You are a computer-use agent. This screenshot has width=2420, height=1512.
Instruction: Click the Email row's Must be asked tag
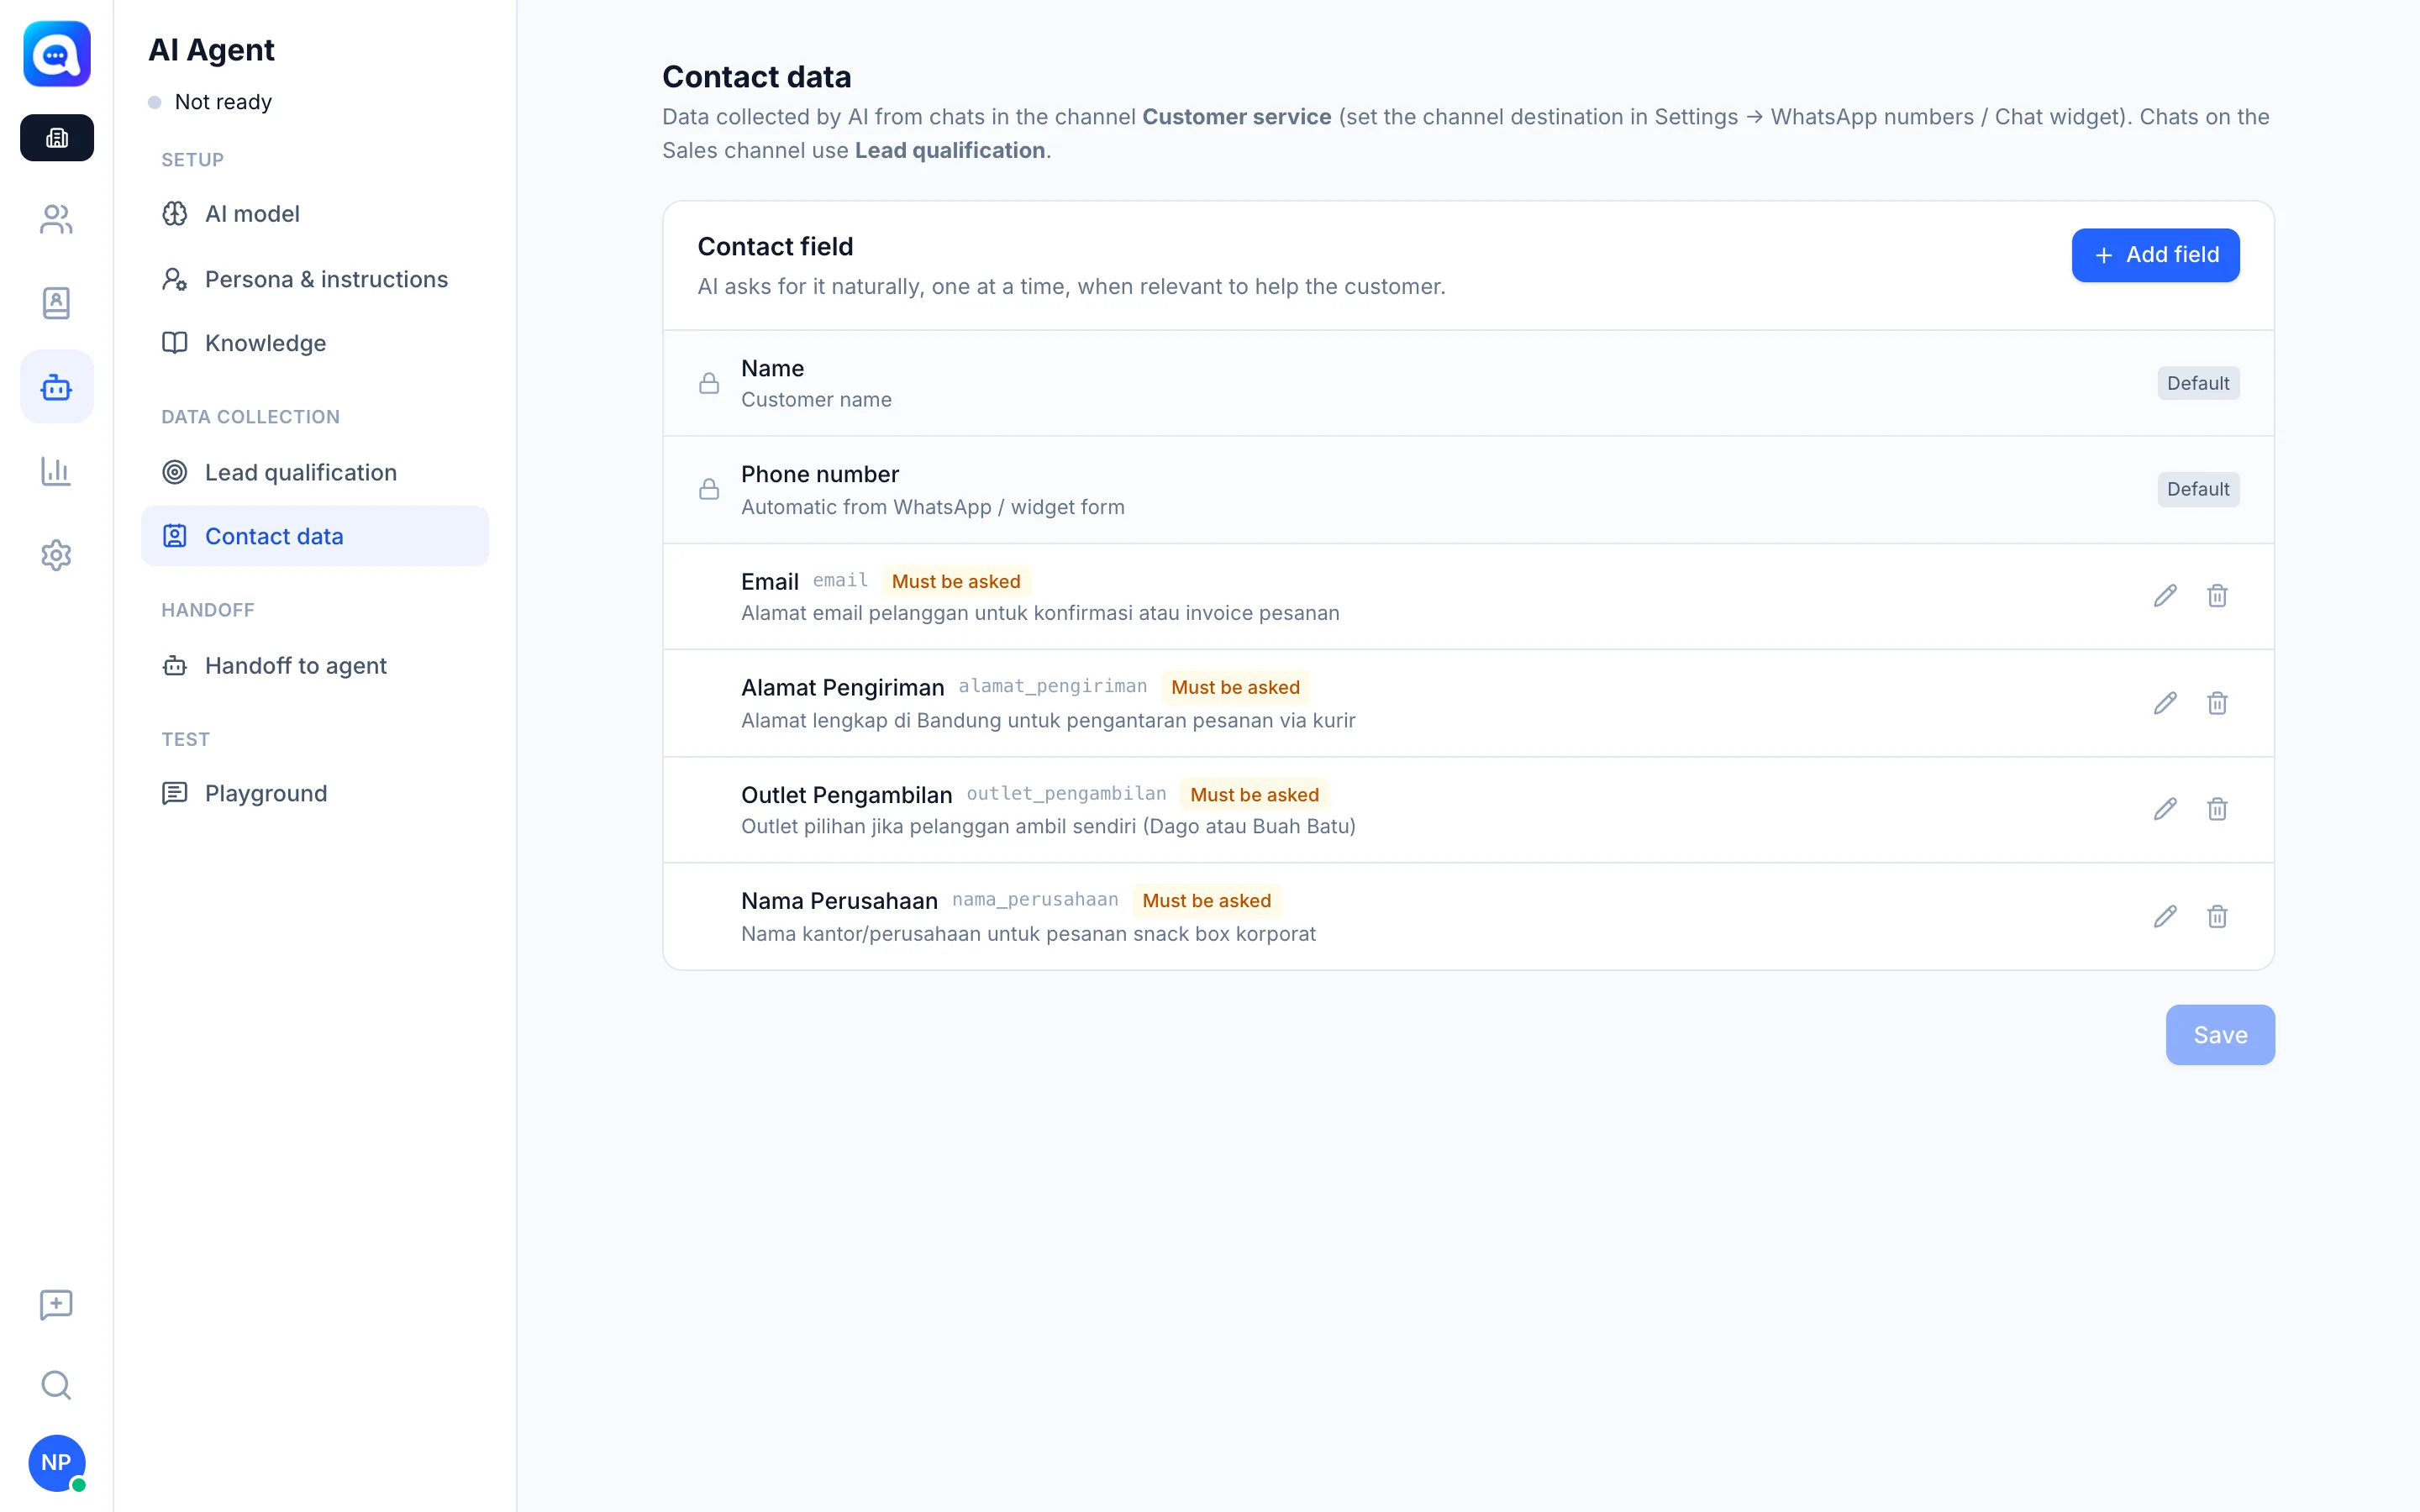pyautogui.click(x=956, y=581)
